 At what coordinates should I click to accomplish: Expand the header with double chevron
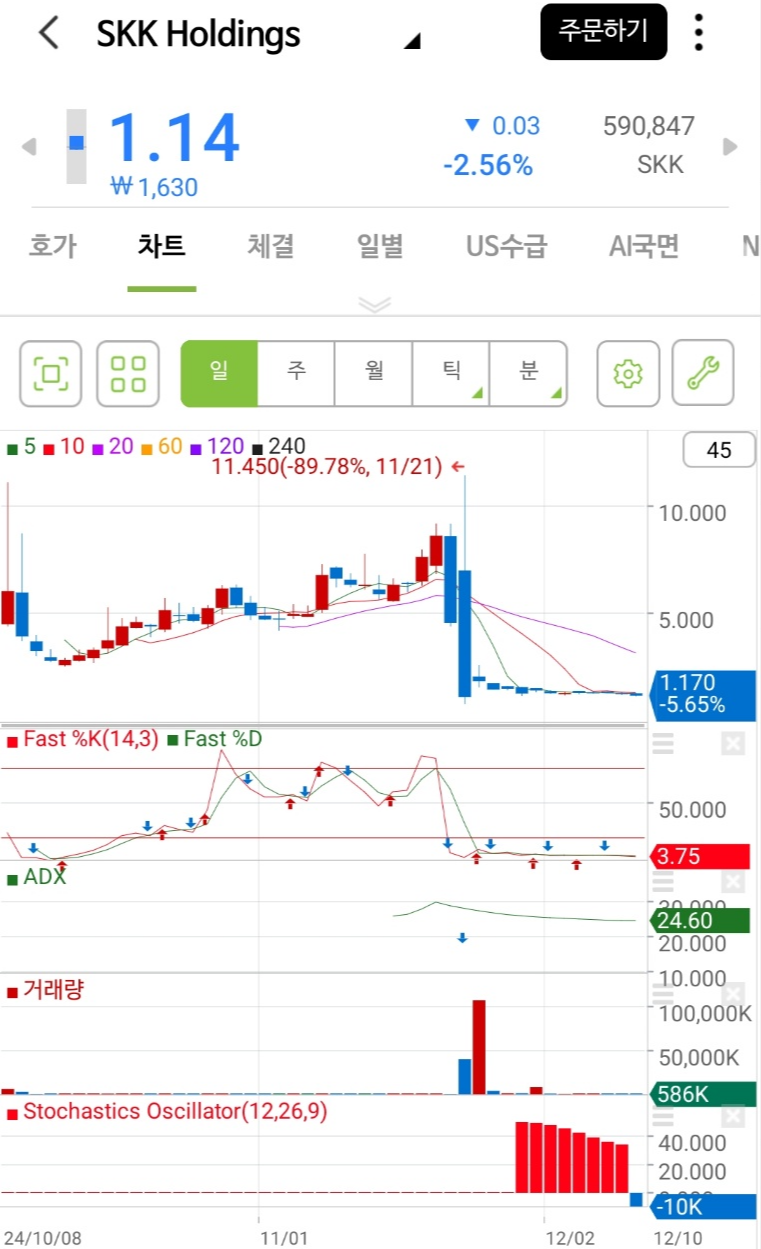[x=374, y=305]
